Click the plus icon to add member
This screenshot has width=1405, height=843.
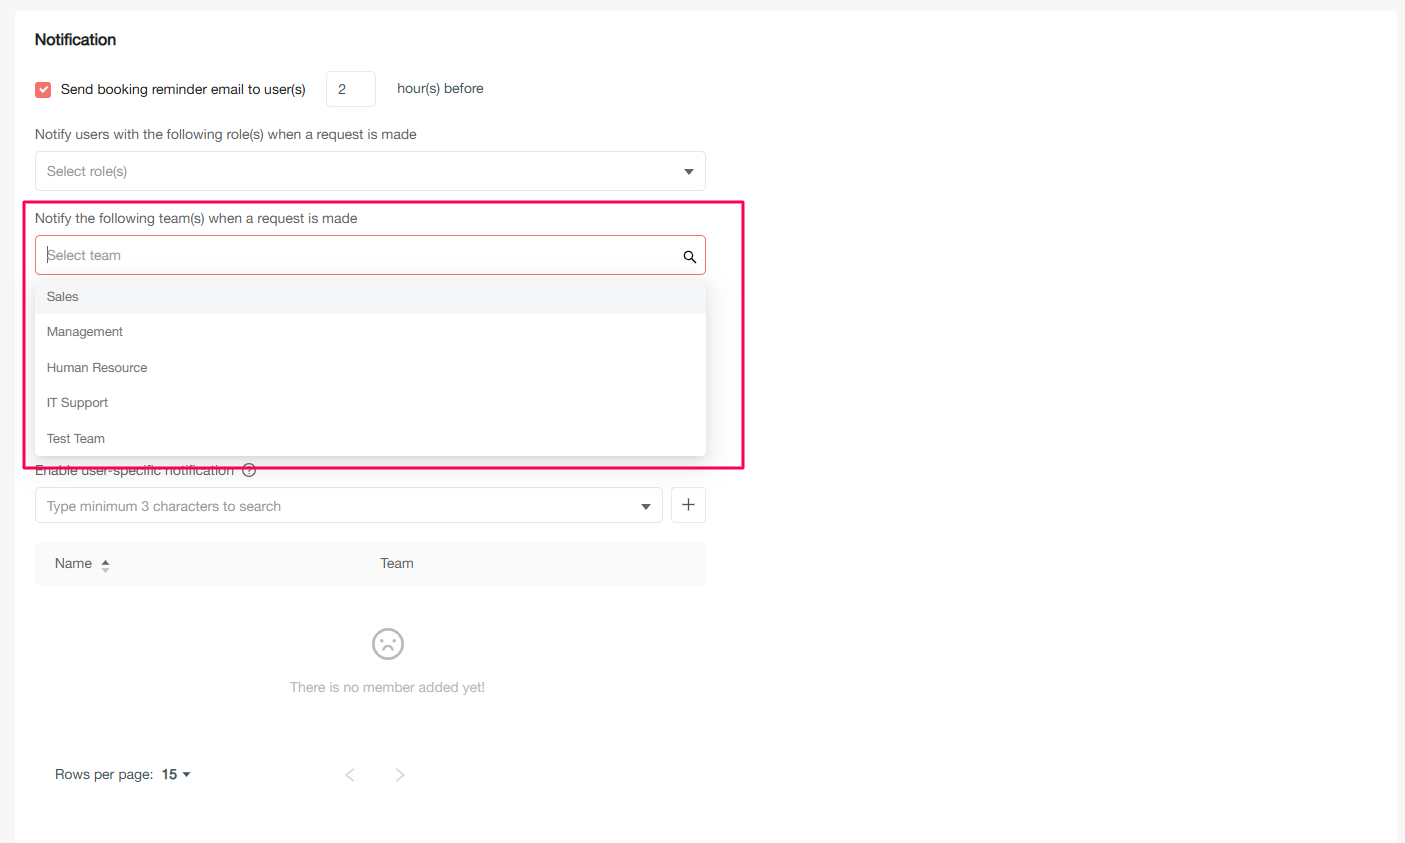pyautogui.click(x=688, y=505)
